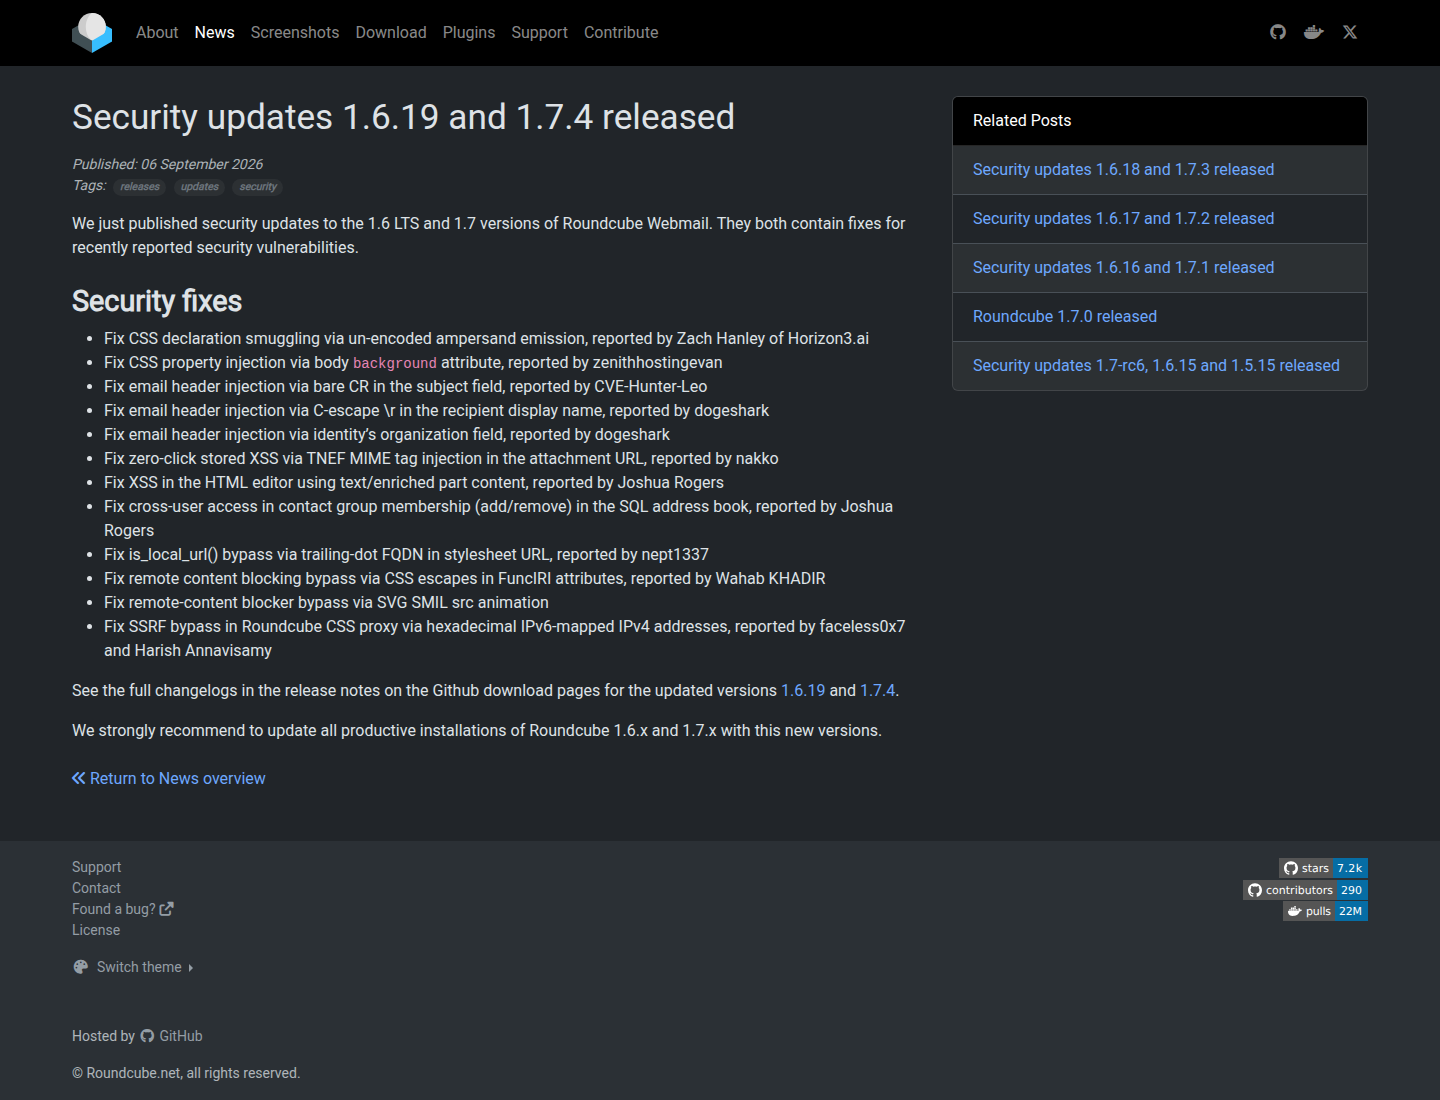The width and height of the screenshot is (1440, 1100).
Task: Open the Screenshots menu item
Action: 295,32
